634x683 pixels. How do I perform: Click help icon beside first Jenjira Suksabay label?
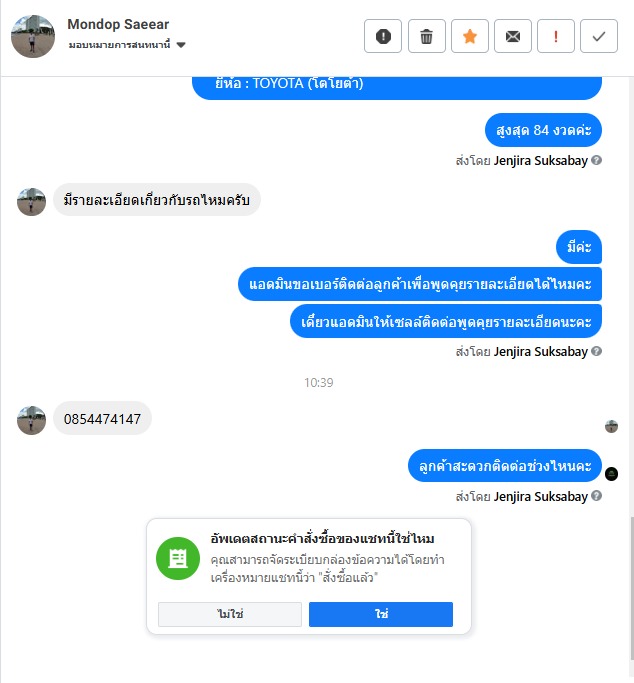pos(597,160)
